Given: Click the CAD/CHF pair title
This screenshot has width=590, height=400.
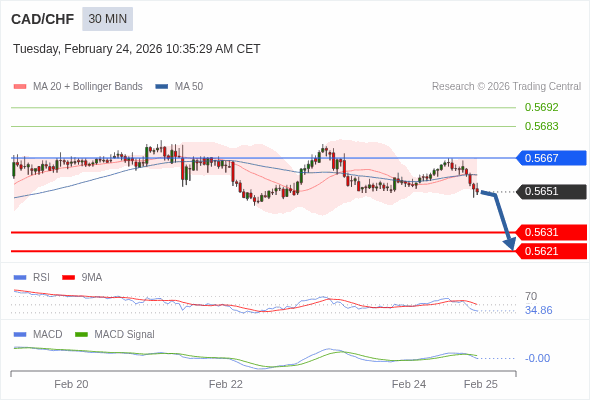Looking at the screenshot, I should [43, 19].
